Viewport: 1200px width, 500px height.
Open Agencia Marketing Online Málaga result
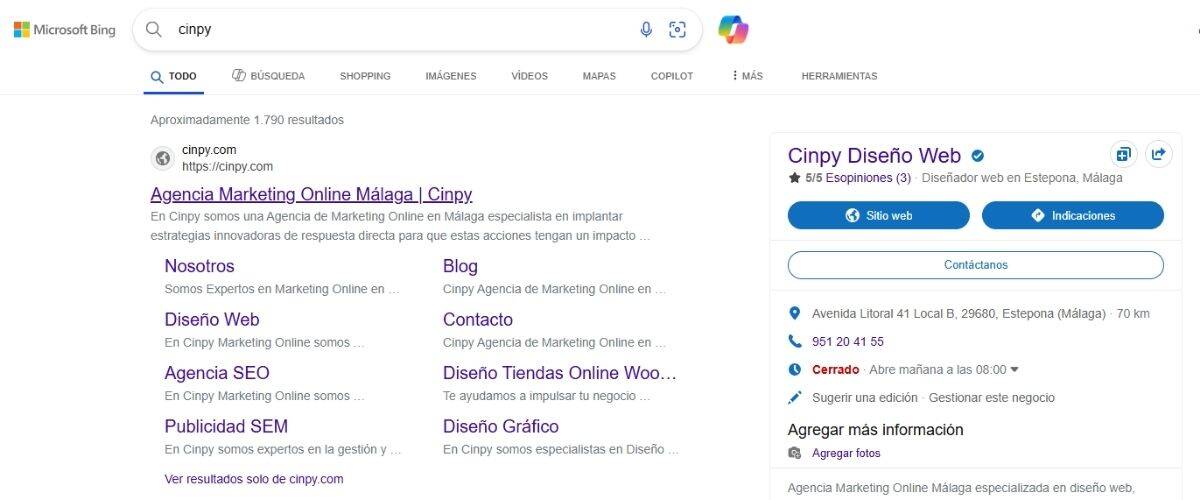(311, 194)
